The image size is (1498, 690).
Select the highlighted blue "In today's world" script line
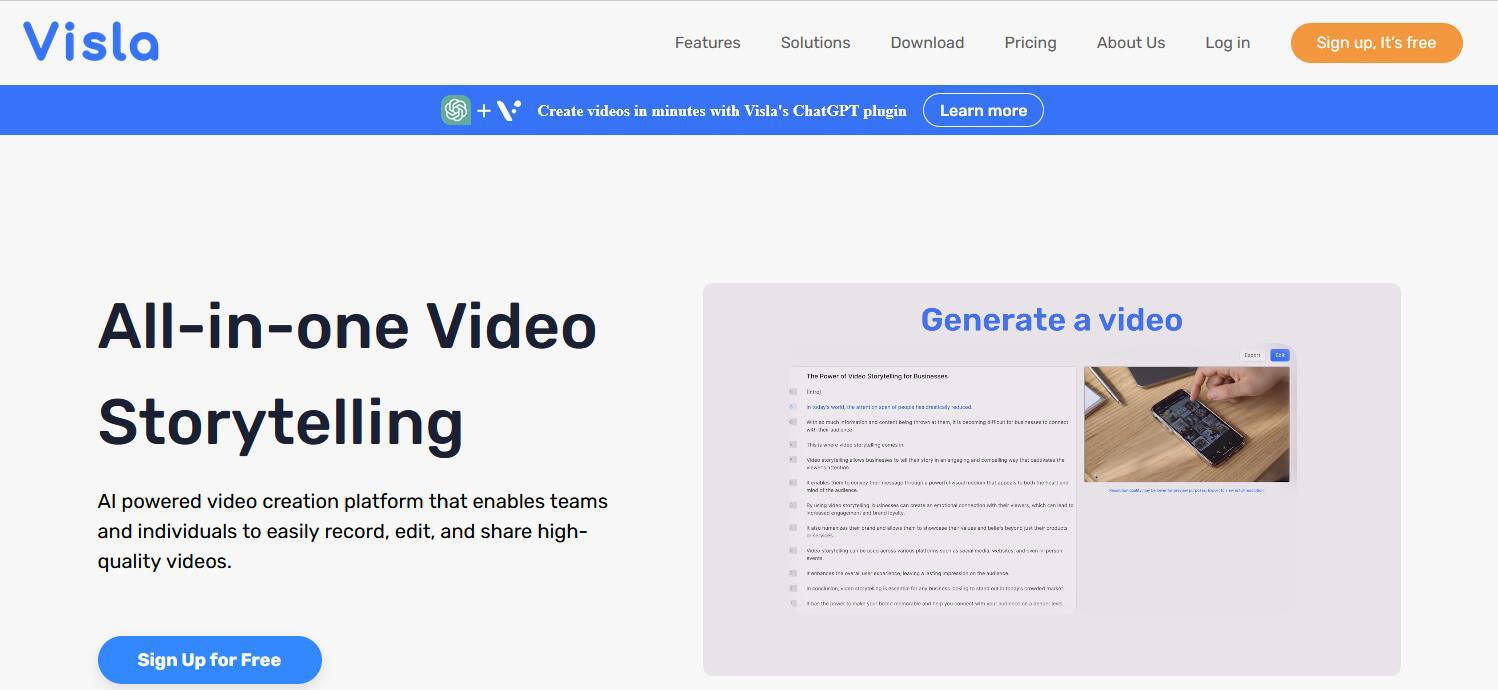pyautogui.click(x=889, y=407)
